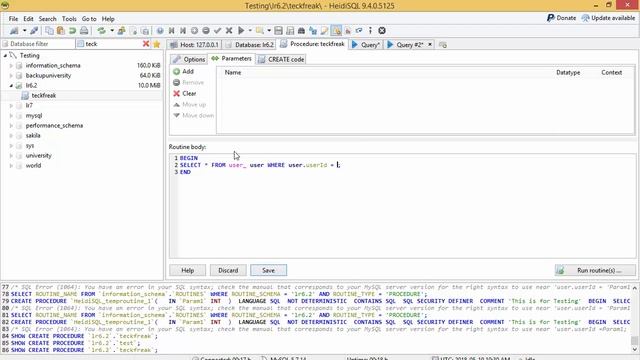Click the Update available link

click(x=608, y=18)
